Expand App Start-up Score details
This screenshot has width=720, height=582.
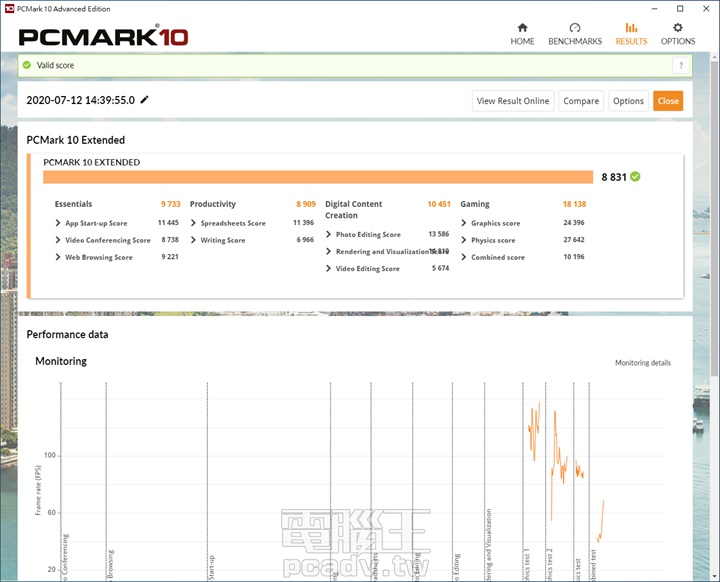(59, 223)
